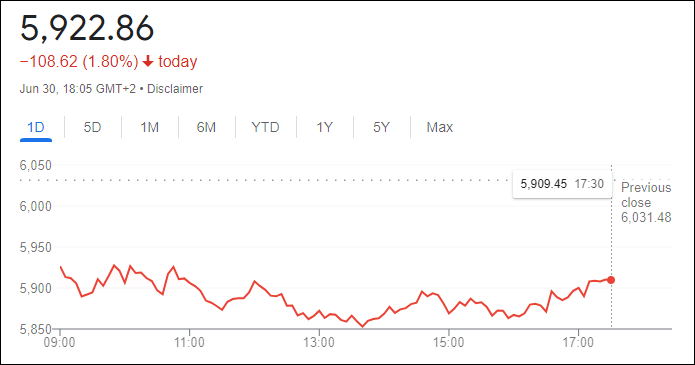Switch chart to 1Y view
The height and width of the screenshot is (365, 695).
pyautogui.click(x=324, y=128)
